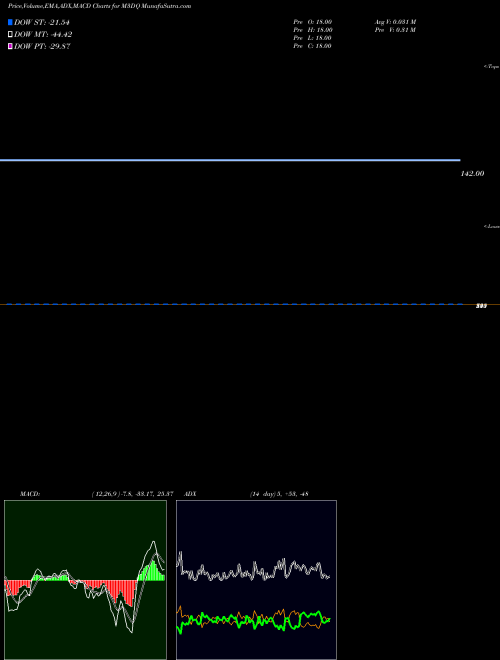Click the Avg V volume value
The height and width of the screenshot is (660, 500).
coord(396,22)
